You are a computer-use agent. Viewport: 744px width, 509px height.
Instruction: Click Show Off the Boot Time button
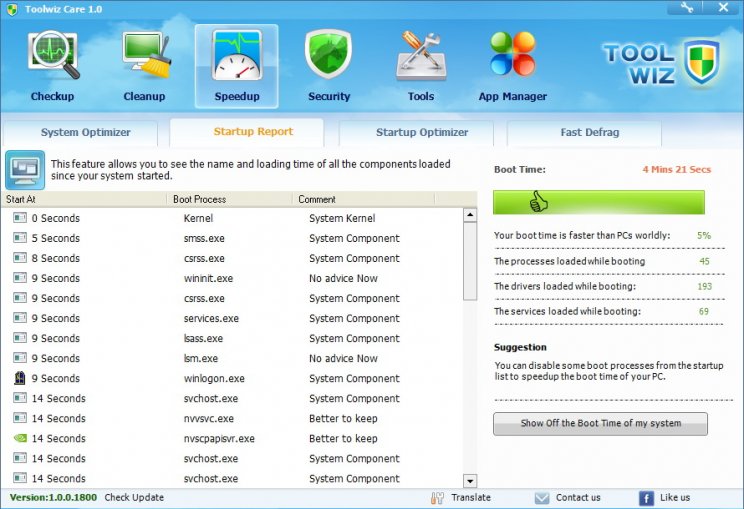600,424
